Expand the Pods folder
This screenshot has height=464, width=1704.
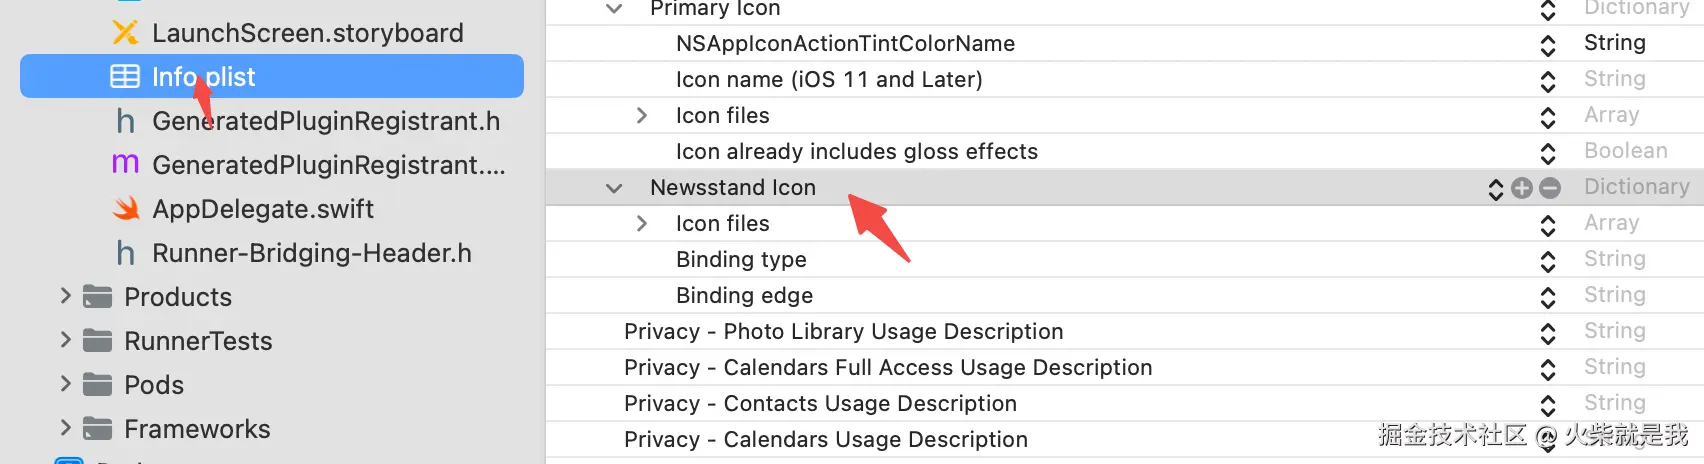pos(66,384)
